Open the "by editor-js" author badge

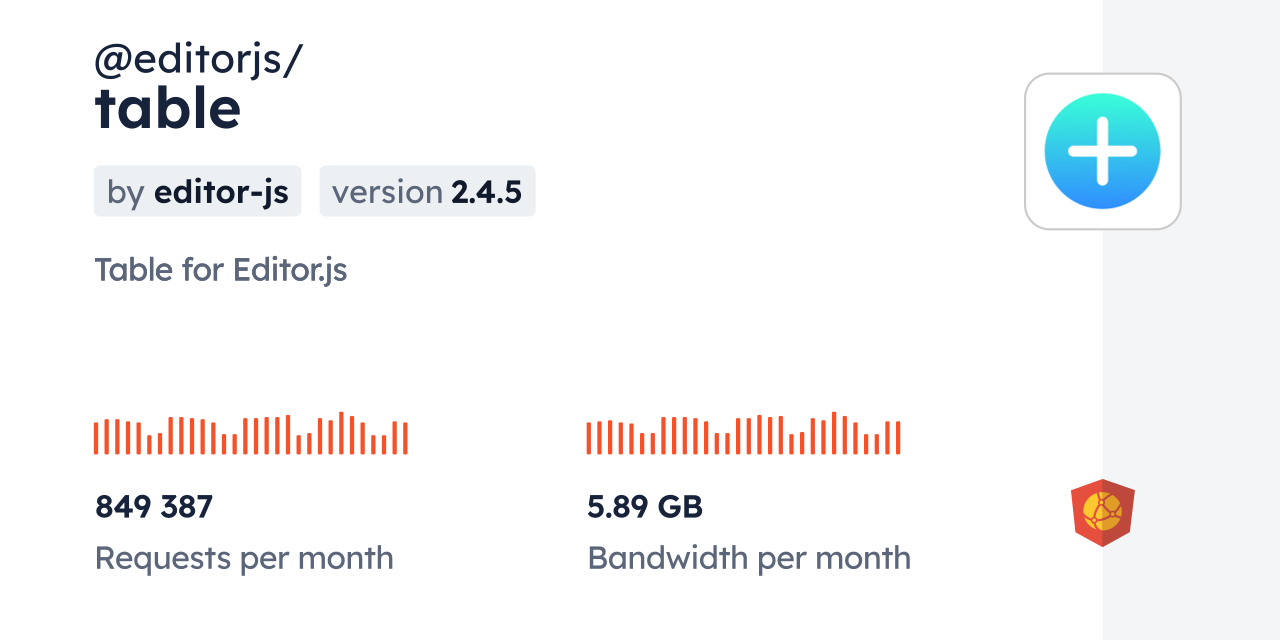(x=197, y=191)
